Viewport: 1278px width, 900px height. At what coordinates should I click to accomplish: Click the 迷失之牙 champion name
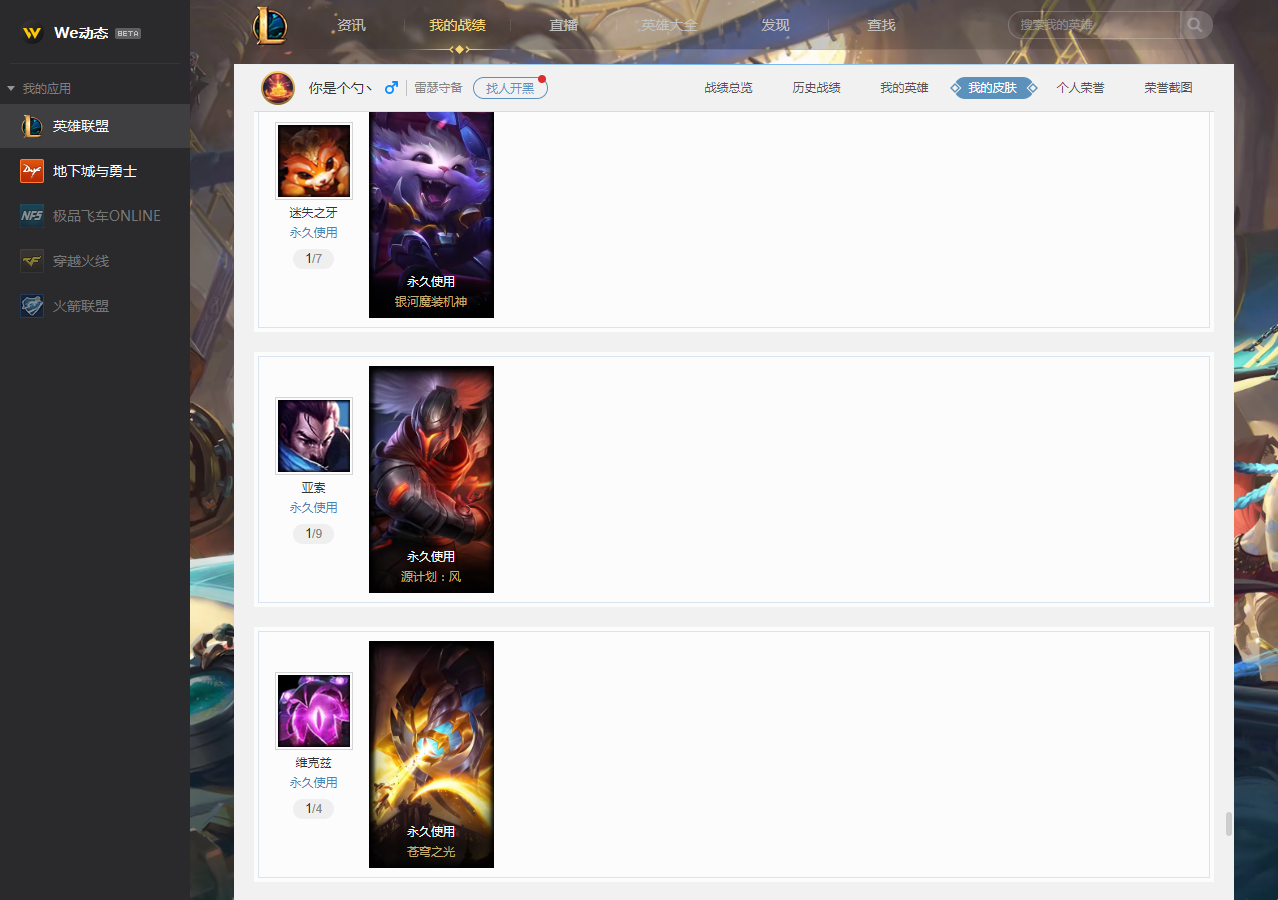click(314, 213)
